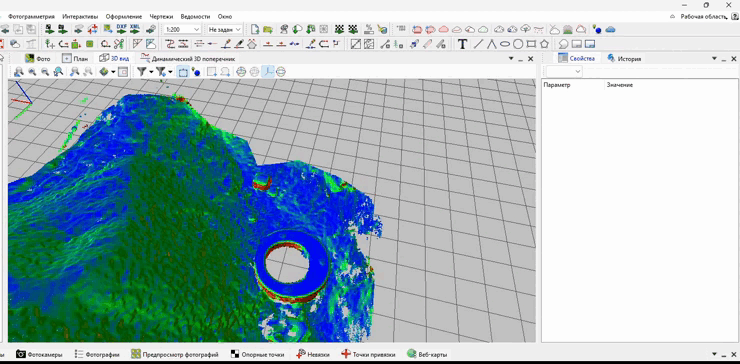The width and height of the screenshot is (740, 364).
Task: Open the Окно menu
Action: click(225, 17)
